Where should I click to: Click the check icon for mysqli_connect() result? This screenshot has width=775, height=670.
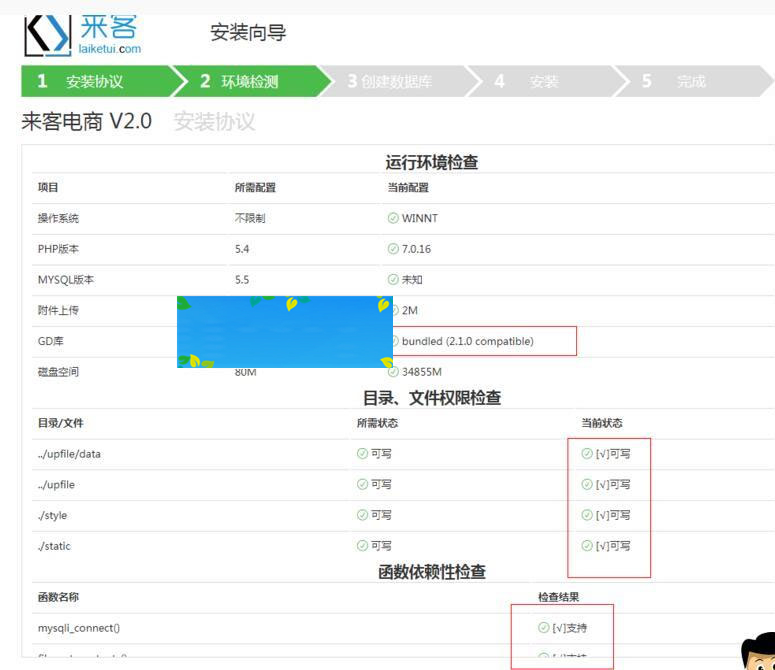coord(543,628)
